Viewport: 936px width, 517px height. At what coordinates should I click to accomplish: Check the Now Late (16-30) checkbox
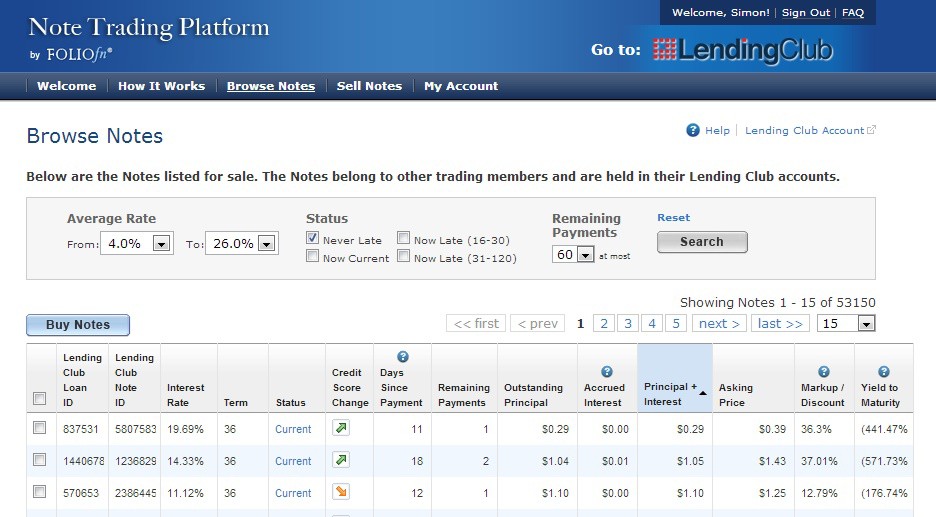pyautogui.click(x=403, y=239)
